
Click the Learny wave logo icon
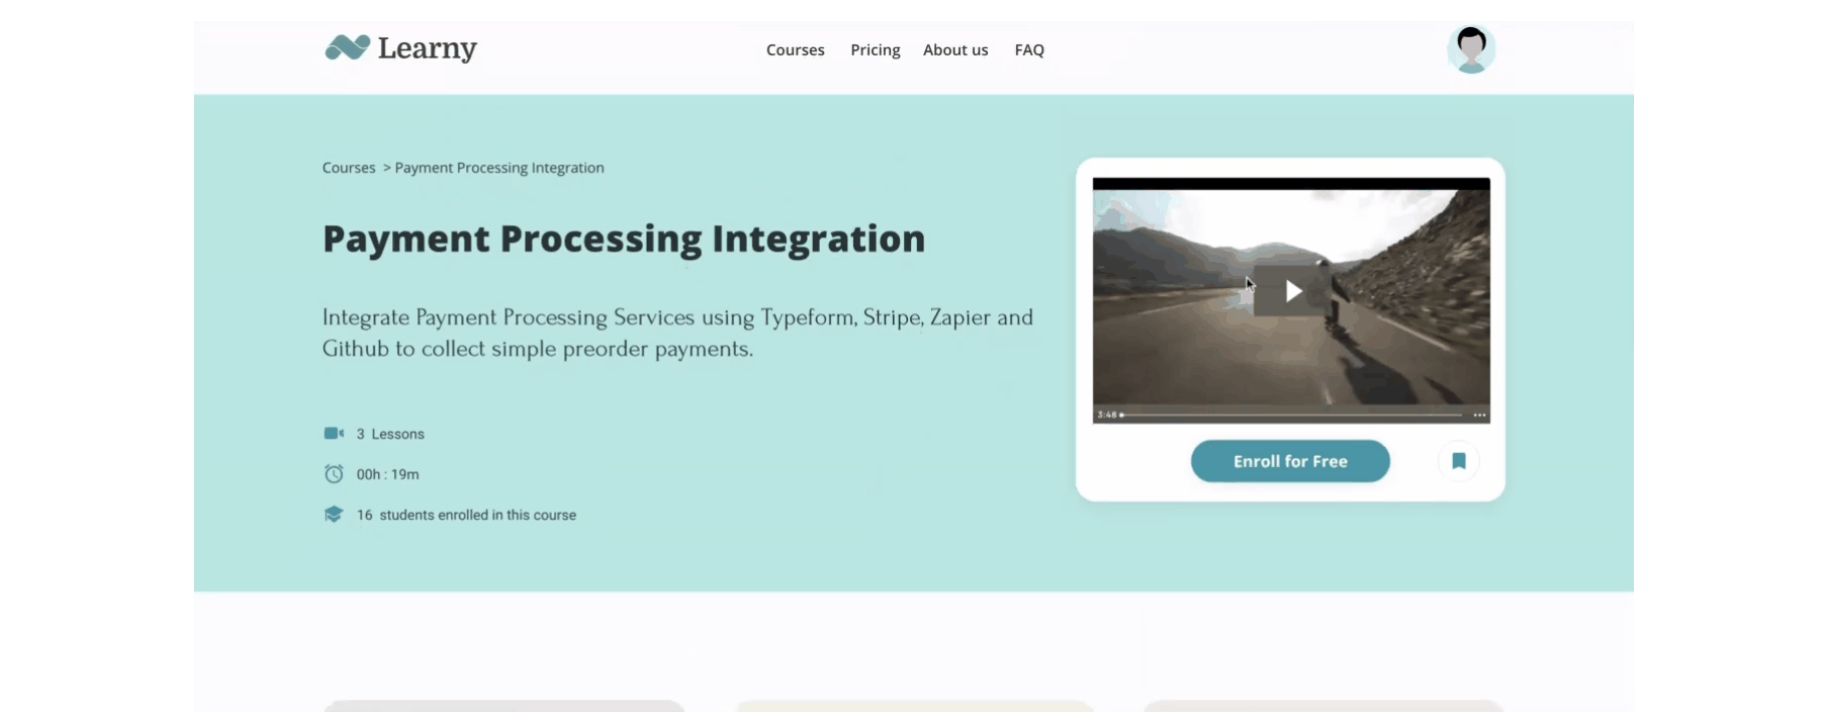[x=347, y=47]
